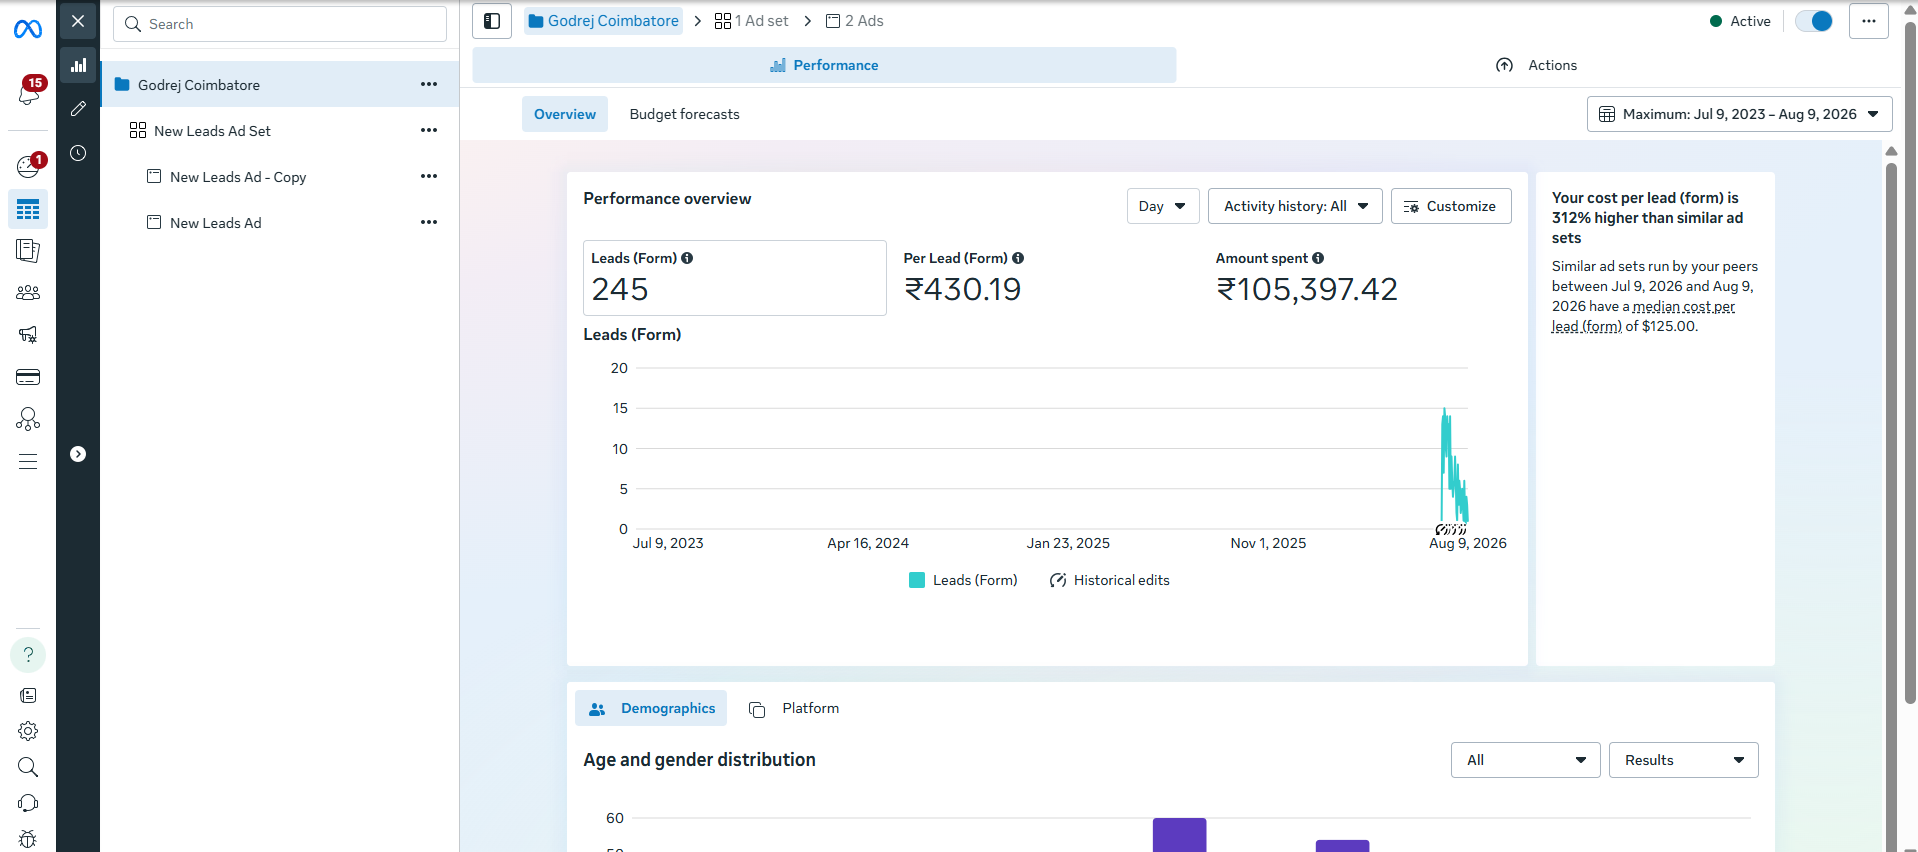The height and width of the screenshot is (852, 1918).
Task: Open the all tools hamburger menu
Action: [28, 461]
